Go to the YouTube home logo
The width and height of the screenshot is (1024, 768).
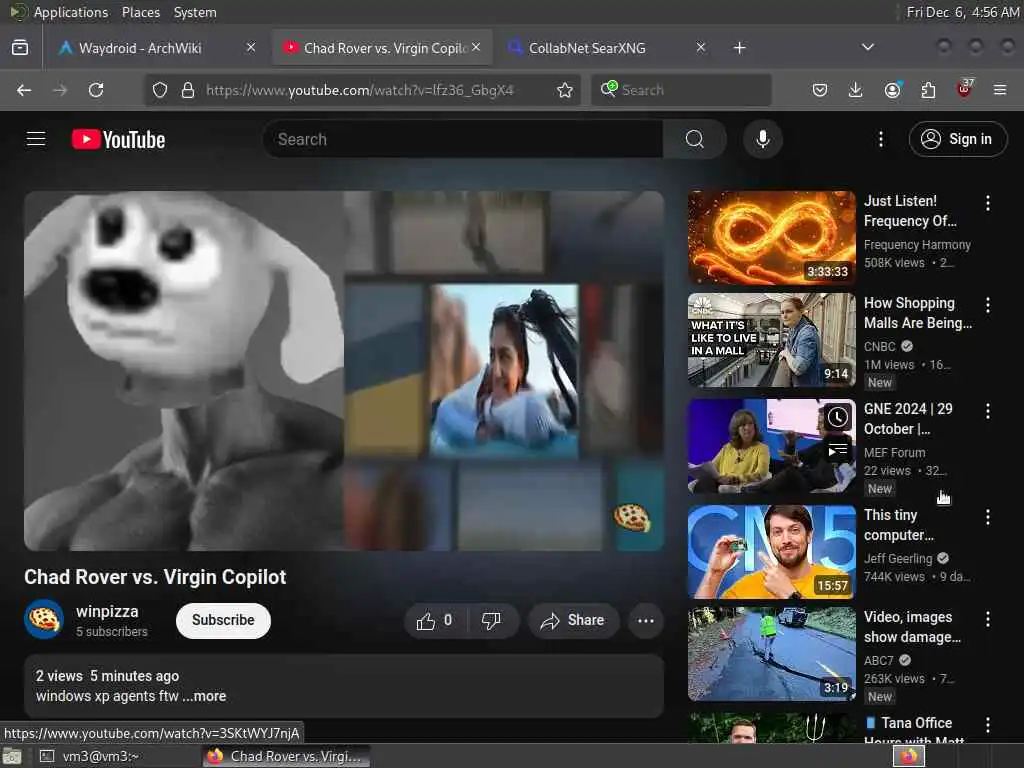point(118,139)
